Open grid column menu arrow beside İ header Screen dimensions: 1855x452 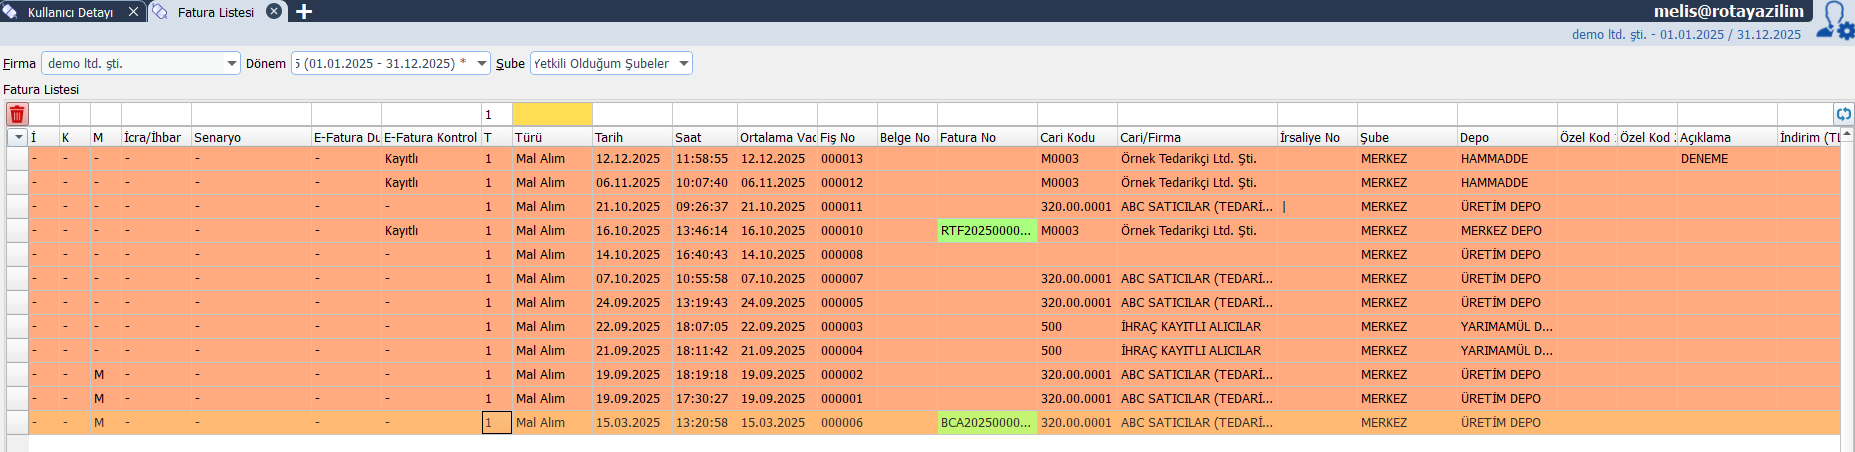tap(18, 137)
